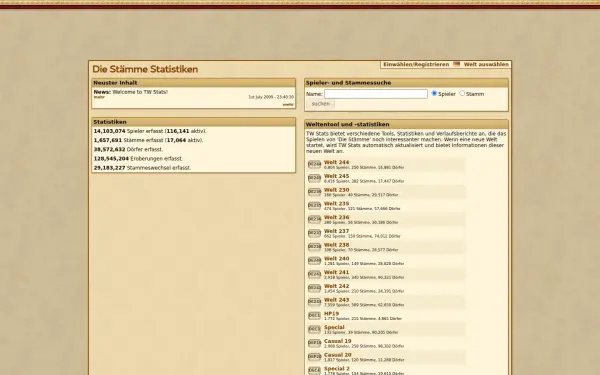Click the DE237 badge icon beside Welt 237
Viewport: 600px width, 375px height.
[x=315, y=233]
